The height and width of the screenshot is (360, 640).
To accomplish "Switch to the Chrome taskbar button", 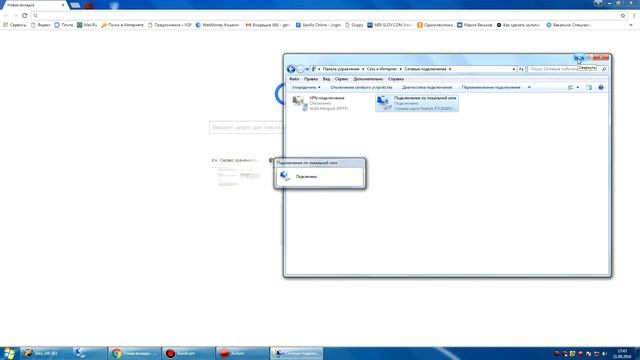I will click(134, 353).
